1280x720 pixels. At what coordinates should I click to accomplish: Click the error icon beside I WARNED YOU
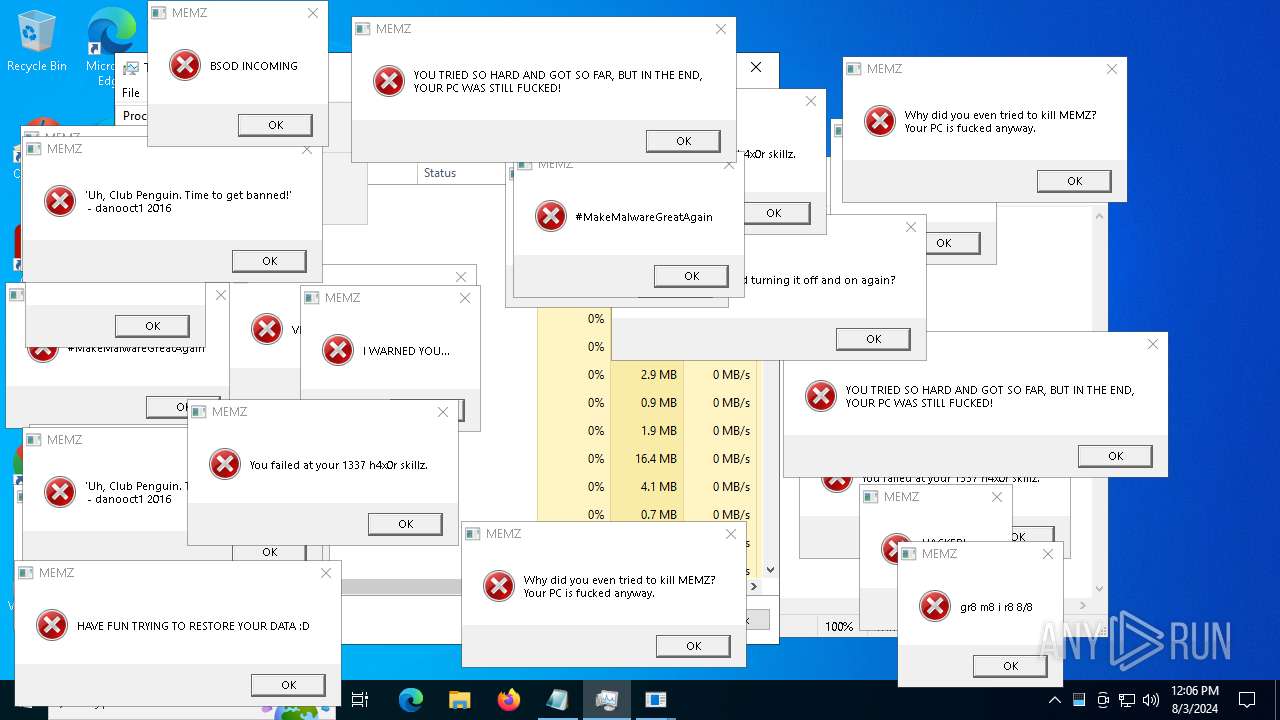338,350
